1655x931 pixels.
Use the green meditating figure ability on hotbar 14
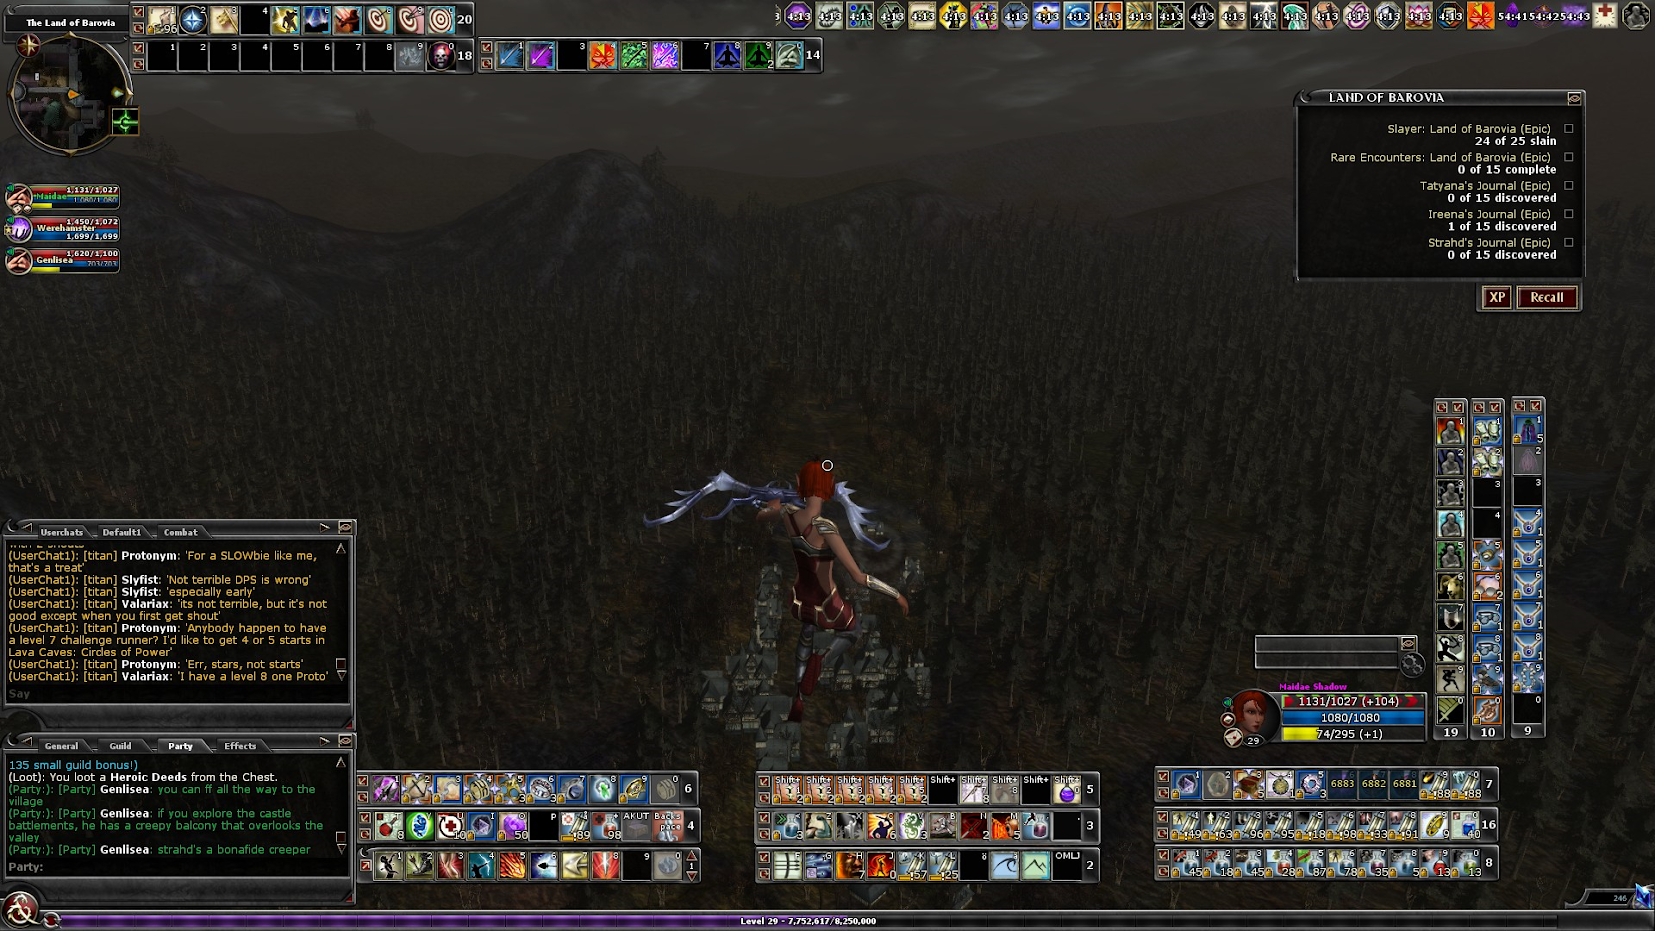(758, 56)
